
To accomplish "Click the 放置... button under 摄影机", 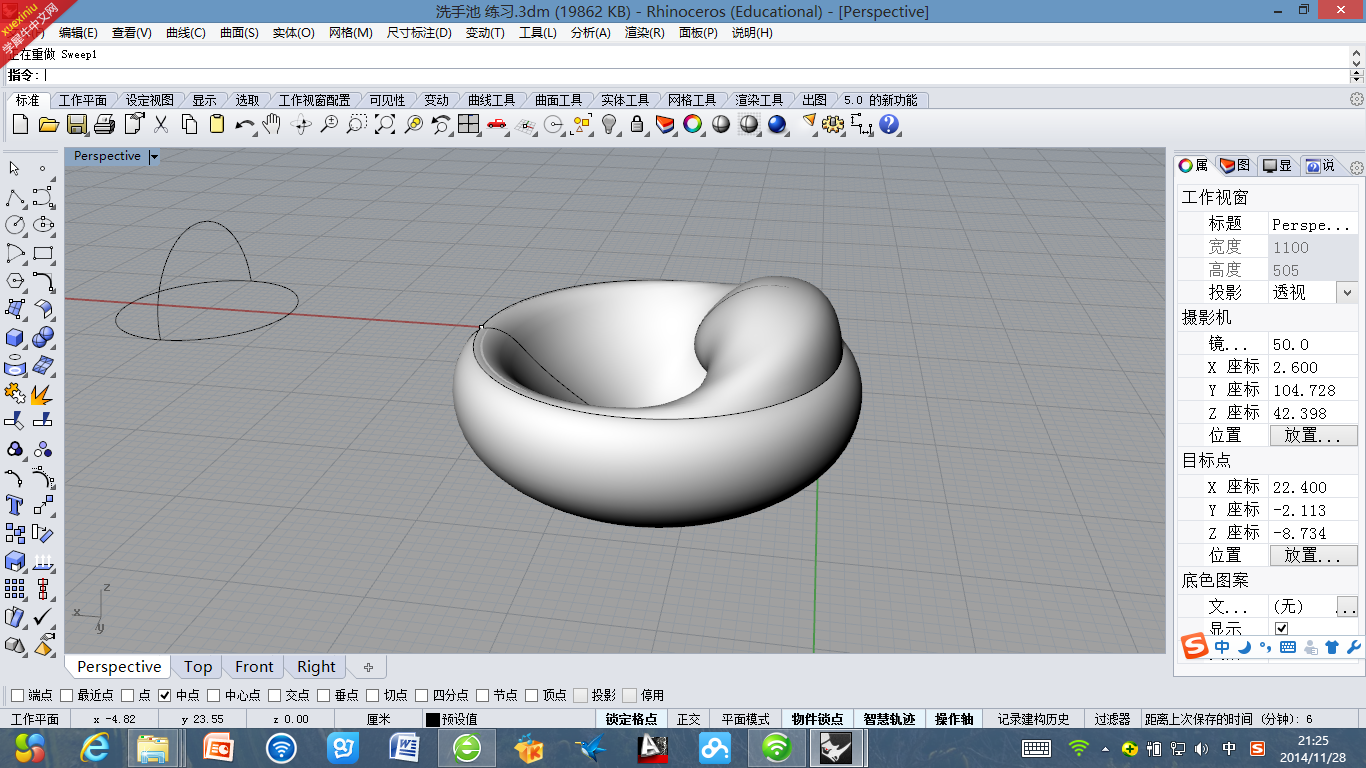I will [x=1314, y=436].
